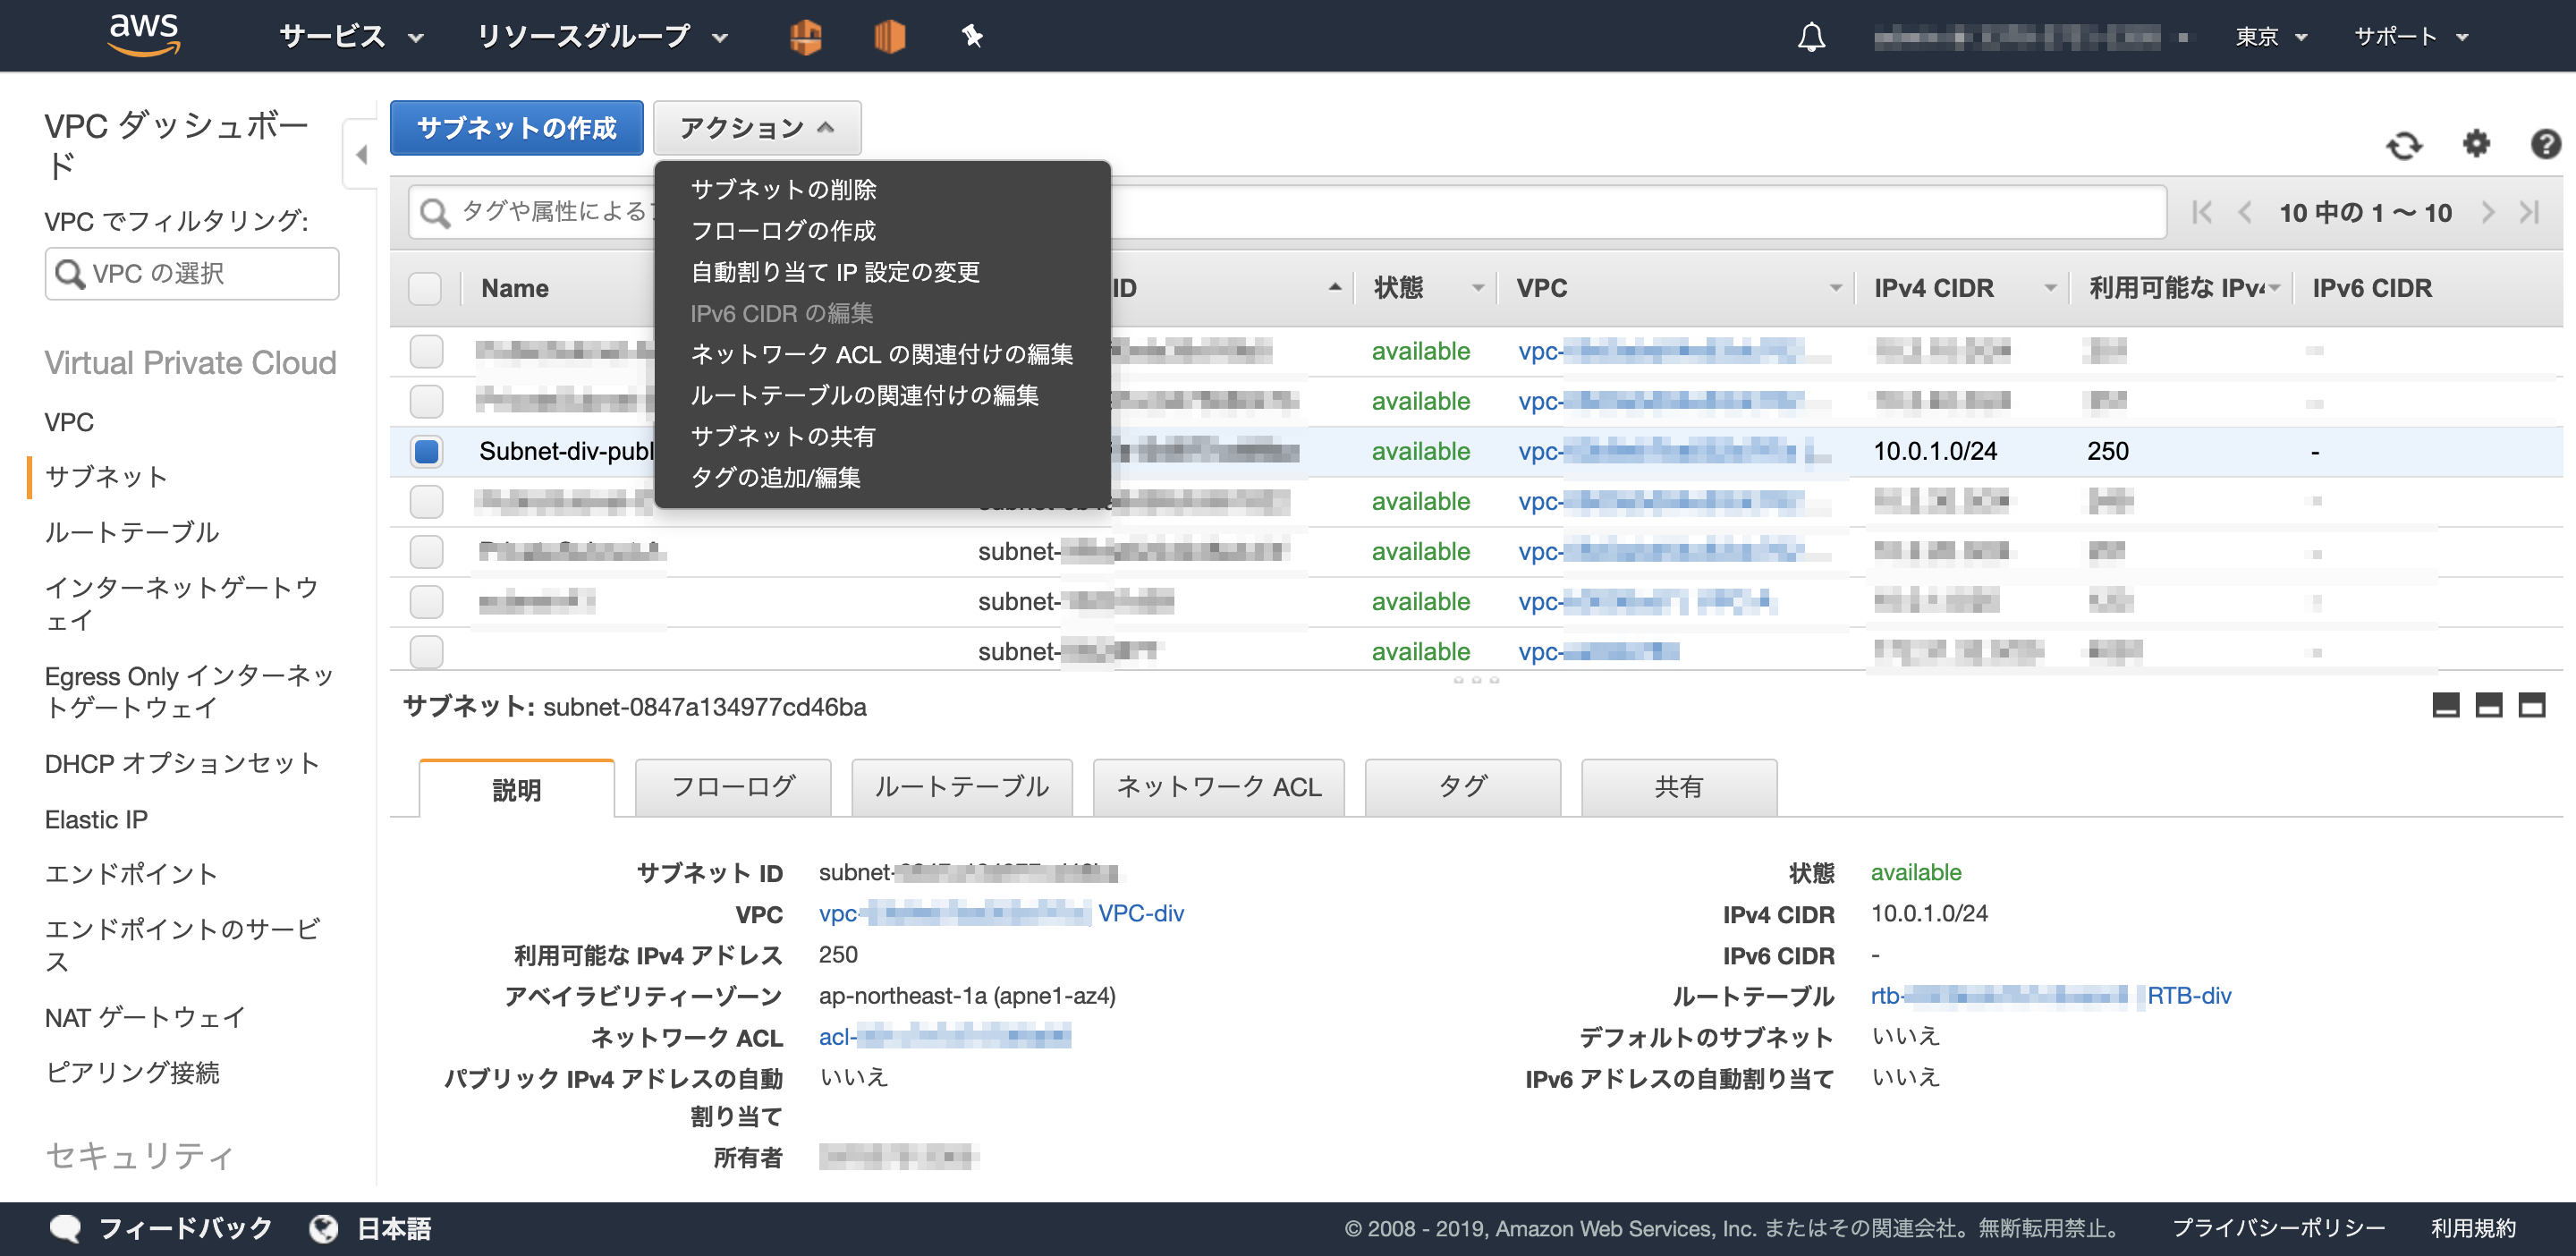2576x1256 pixels.
Task: Collapse the sidebar with the left arrow
Action: coord(361,154)
